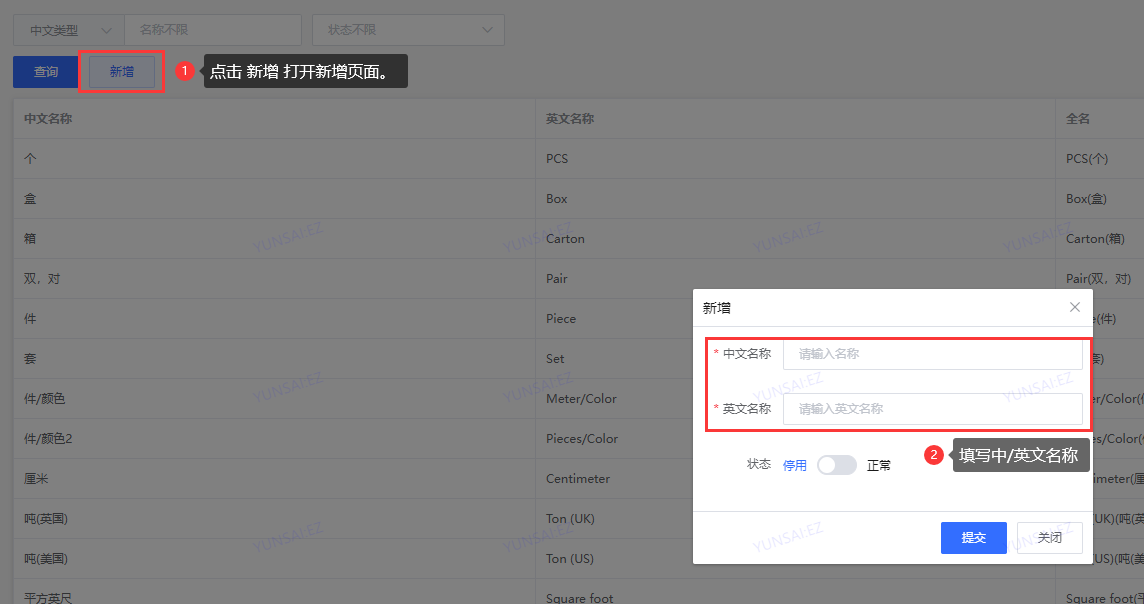Click the 中文名称 column header

coord(48,119)
